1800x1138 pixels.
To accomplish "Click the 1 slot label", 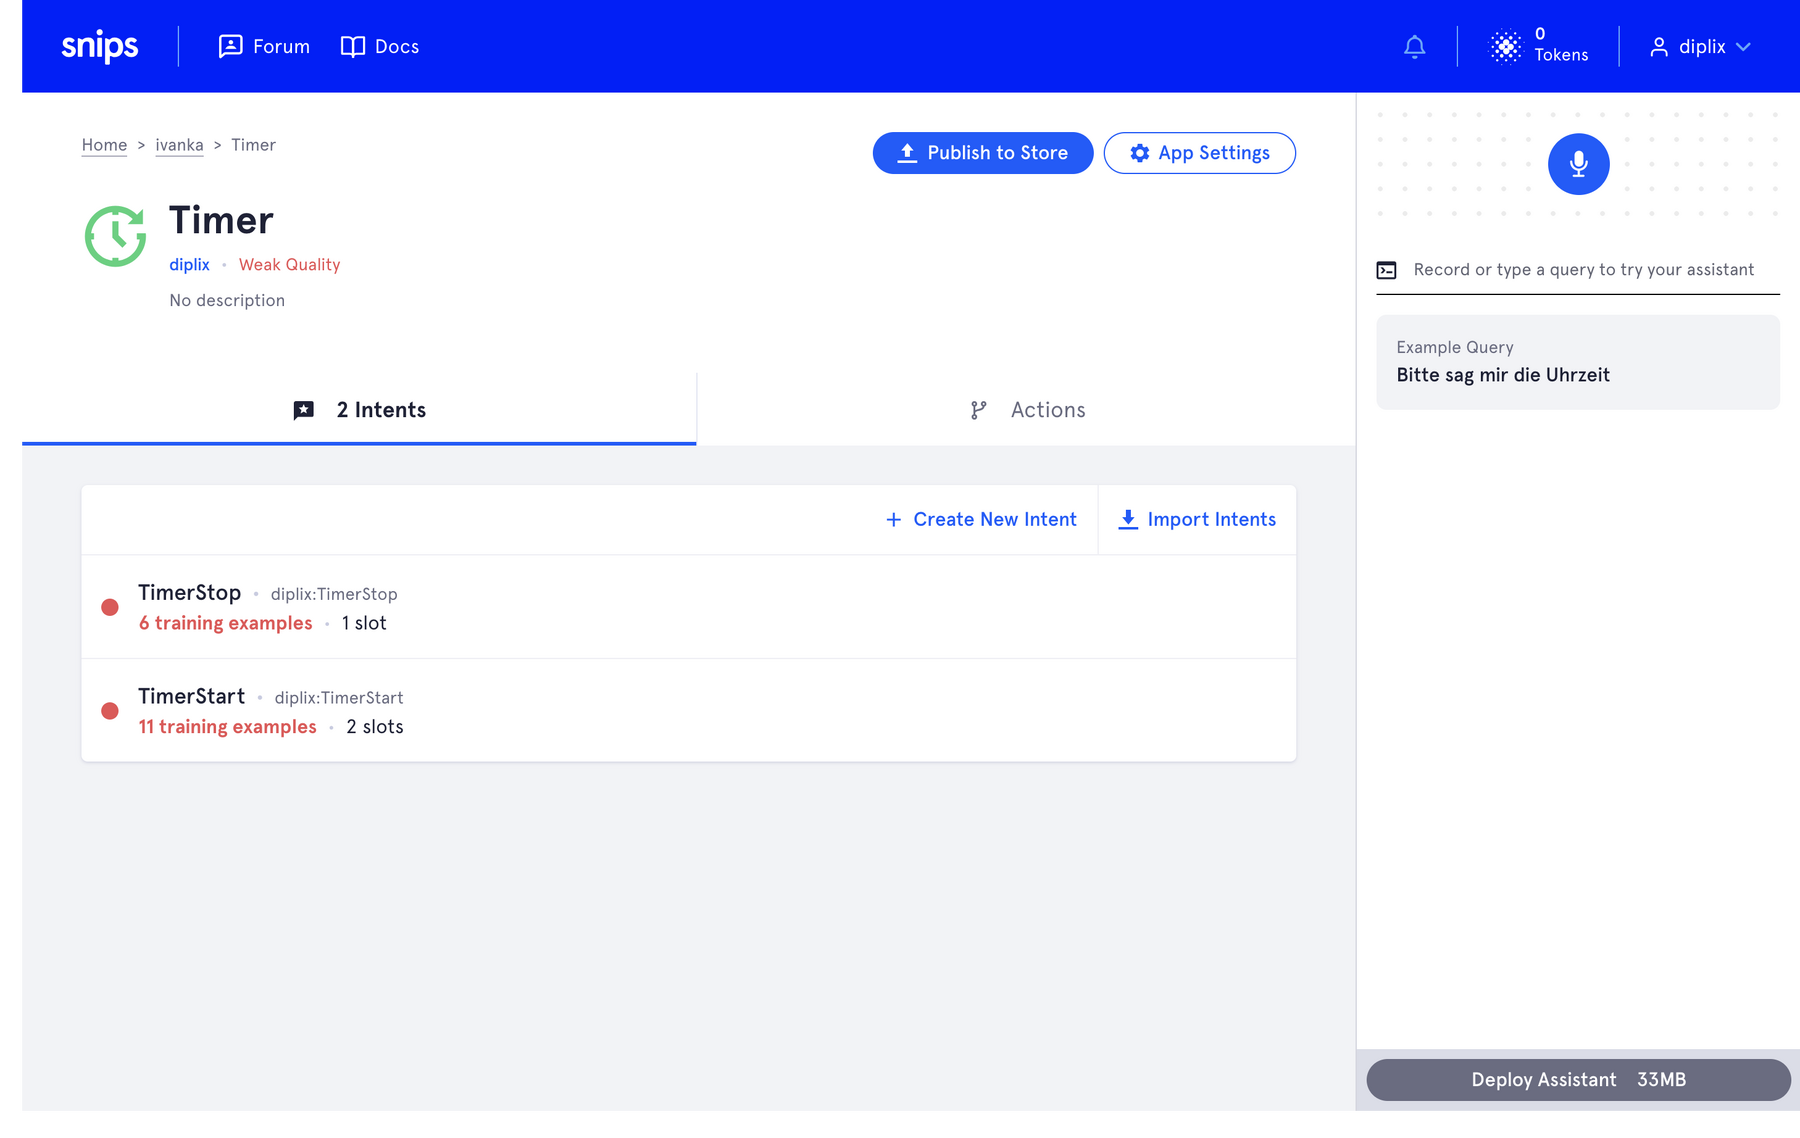I will pos(364,623).
